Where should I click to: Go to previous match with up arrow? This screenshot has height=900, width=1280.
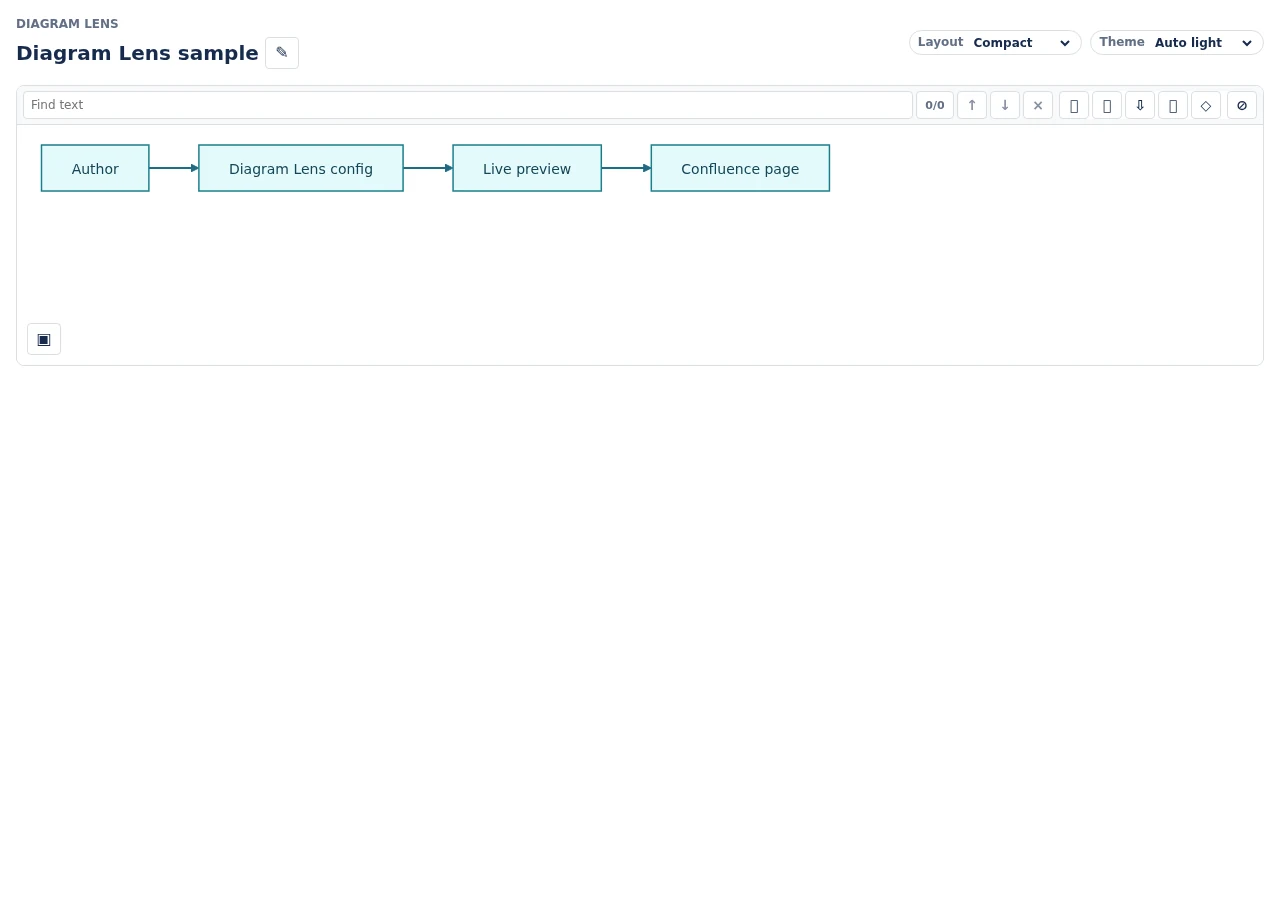point(972,105)
